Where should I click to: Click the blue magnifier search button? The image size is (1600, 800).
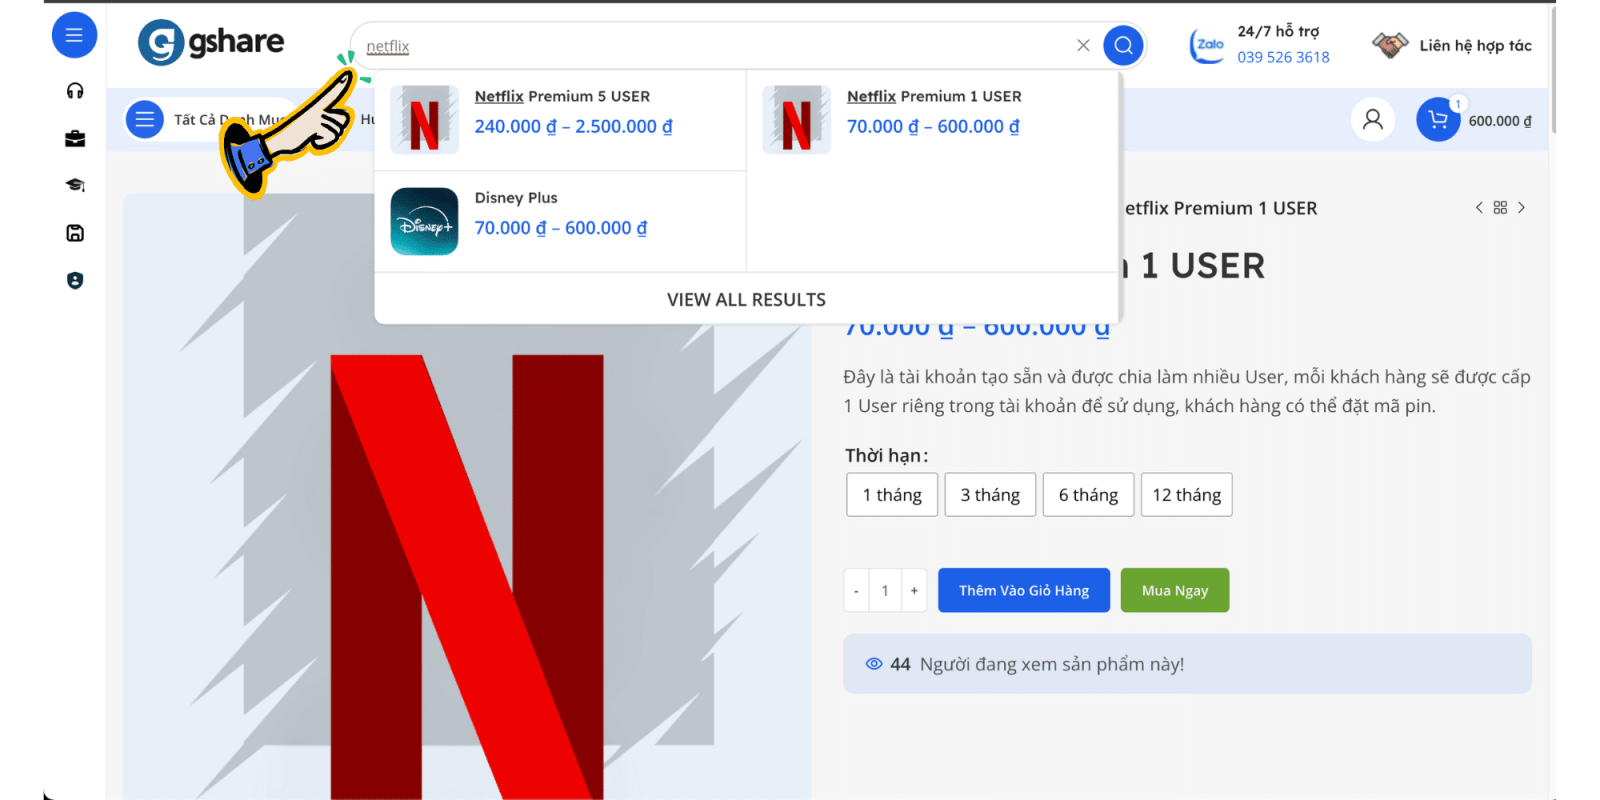[1123, 45]
